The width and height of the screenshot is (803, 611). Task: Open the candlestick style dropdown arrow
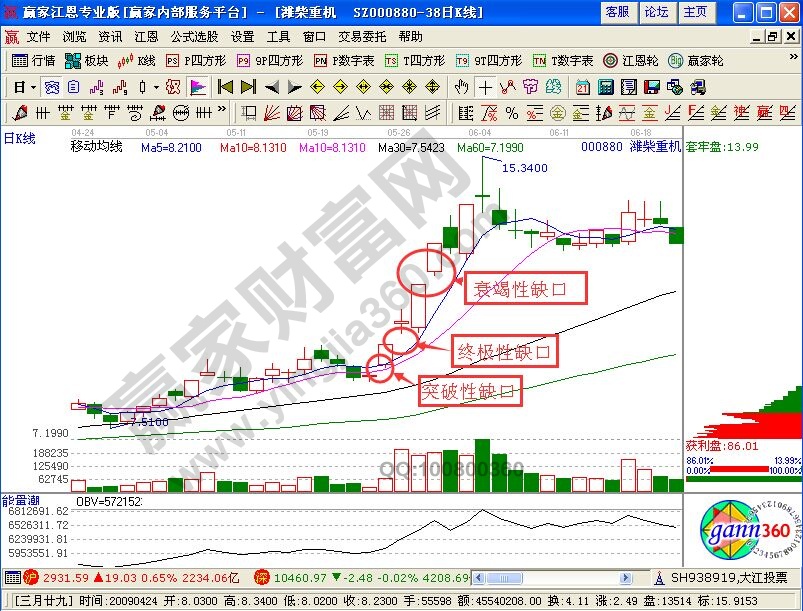(x=157, y=86)
